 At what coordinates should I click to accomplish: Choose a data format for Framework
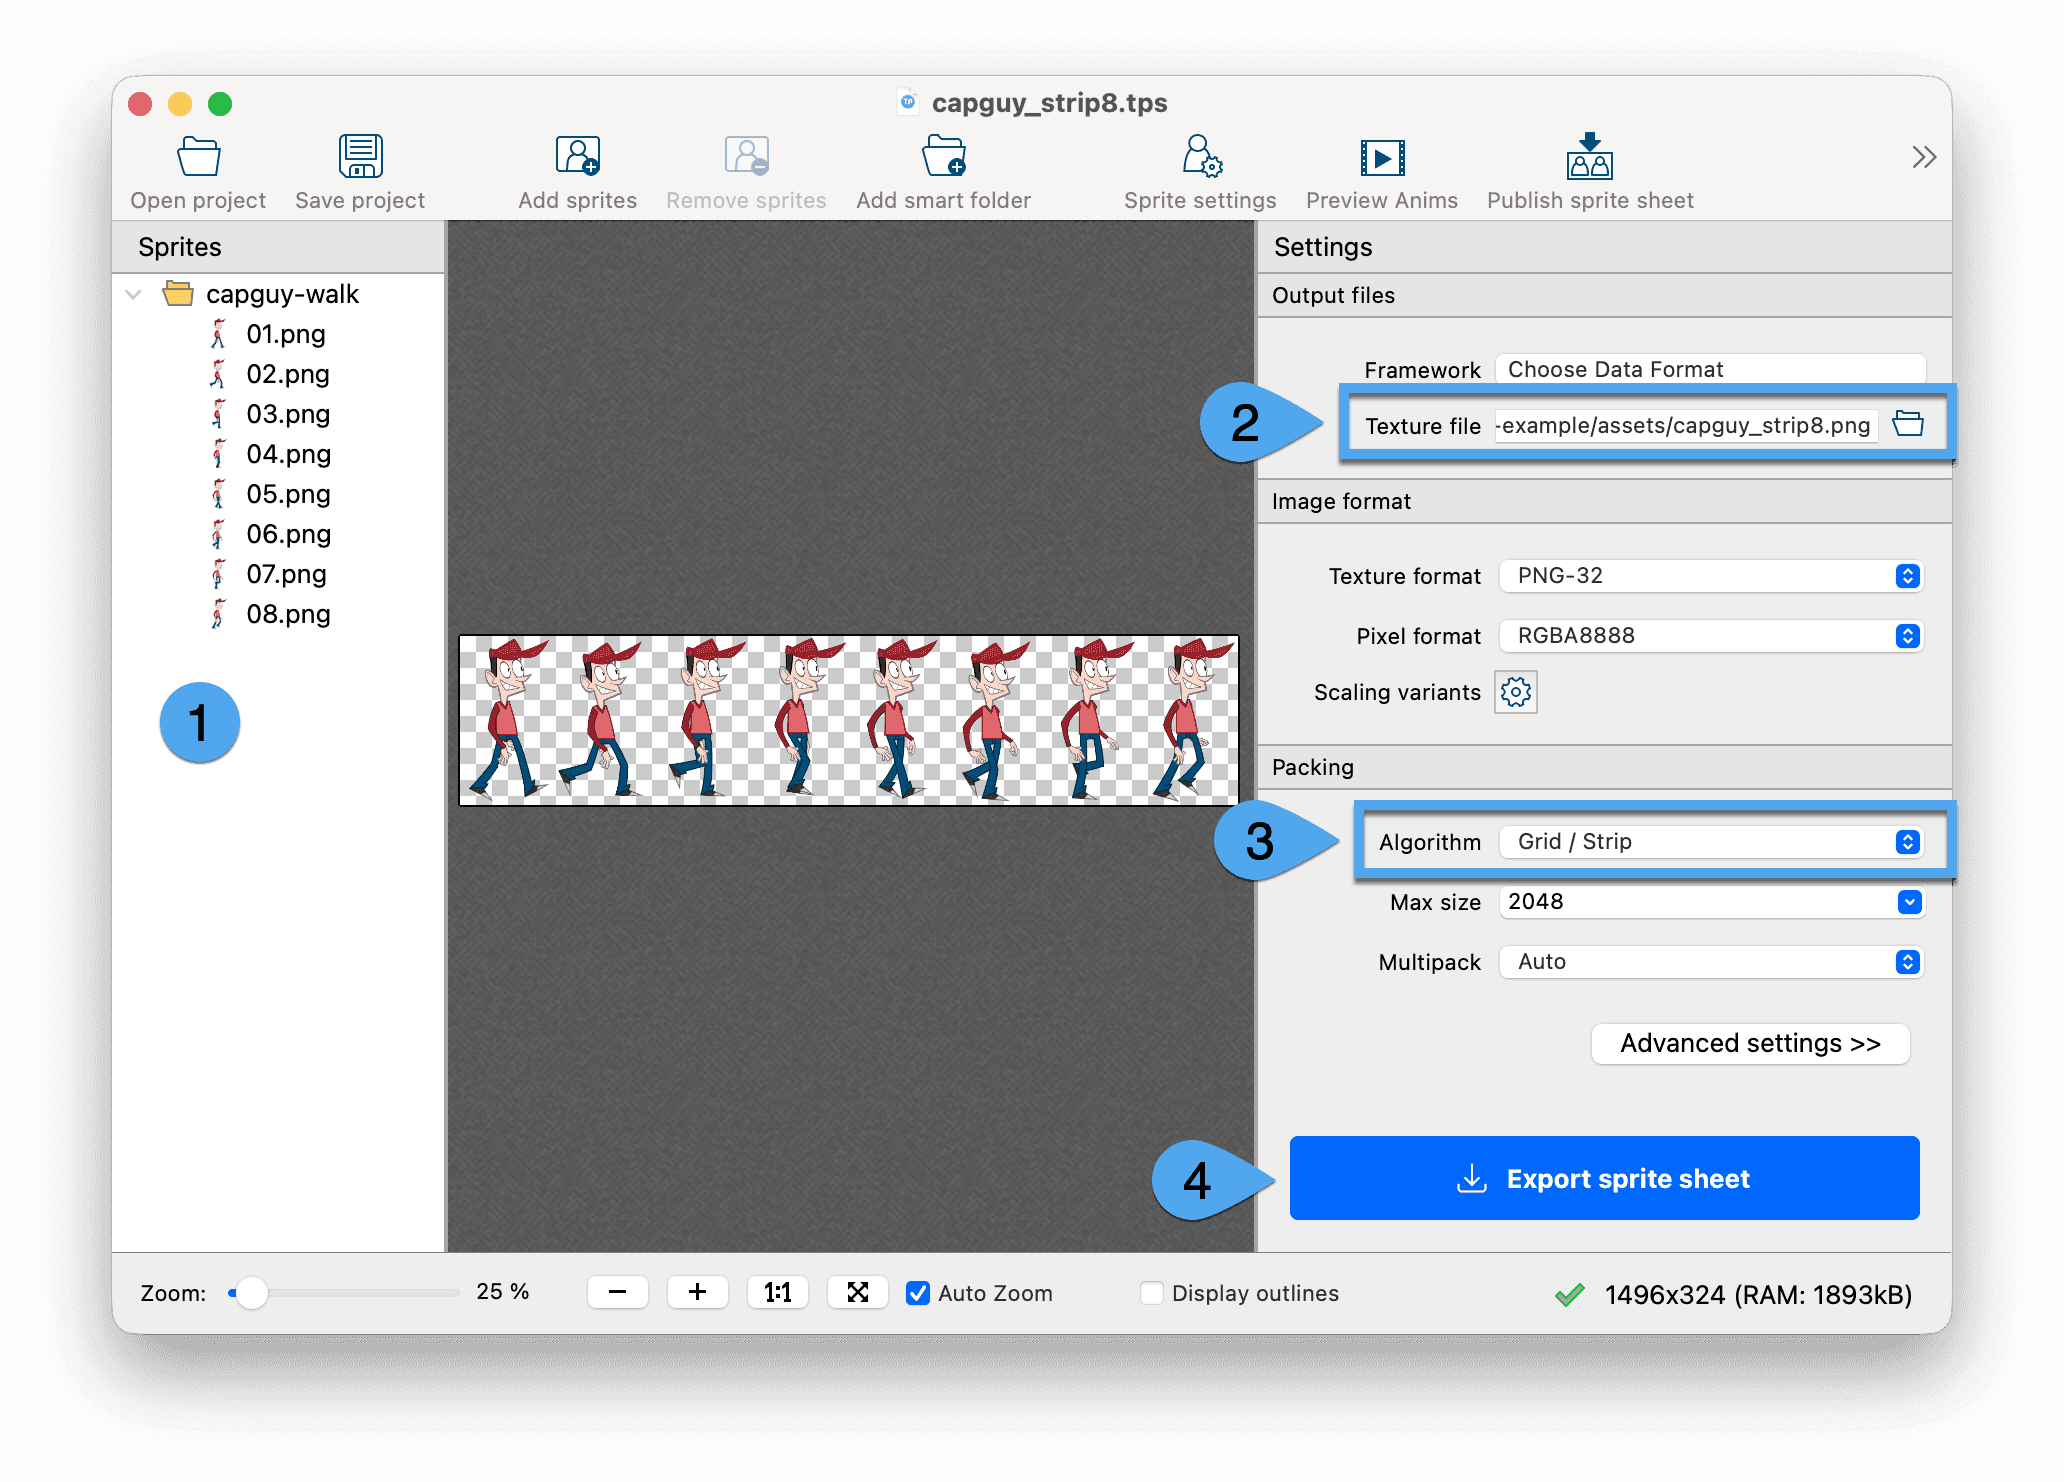tap(1711, 369)
